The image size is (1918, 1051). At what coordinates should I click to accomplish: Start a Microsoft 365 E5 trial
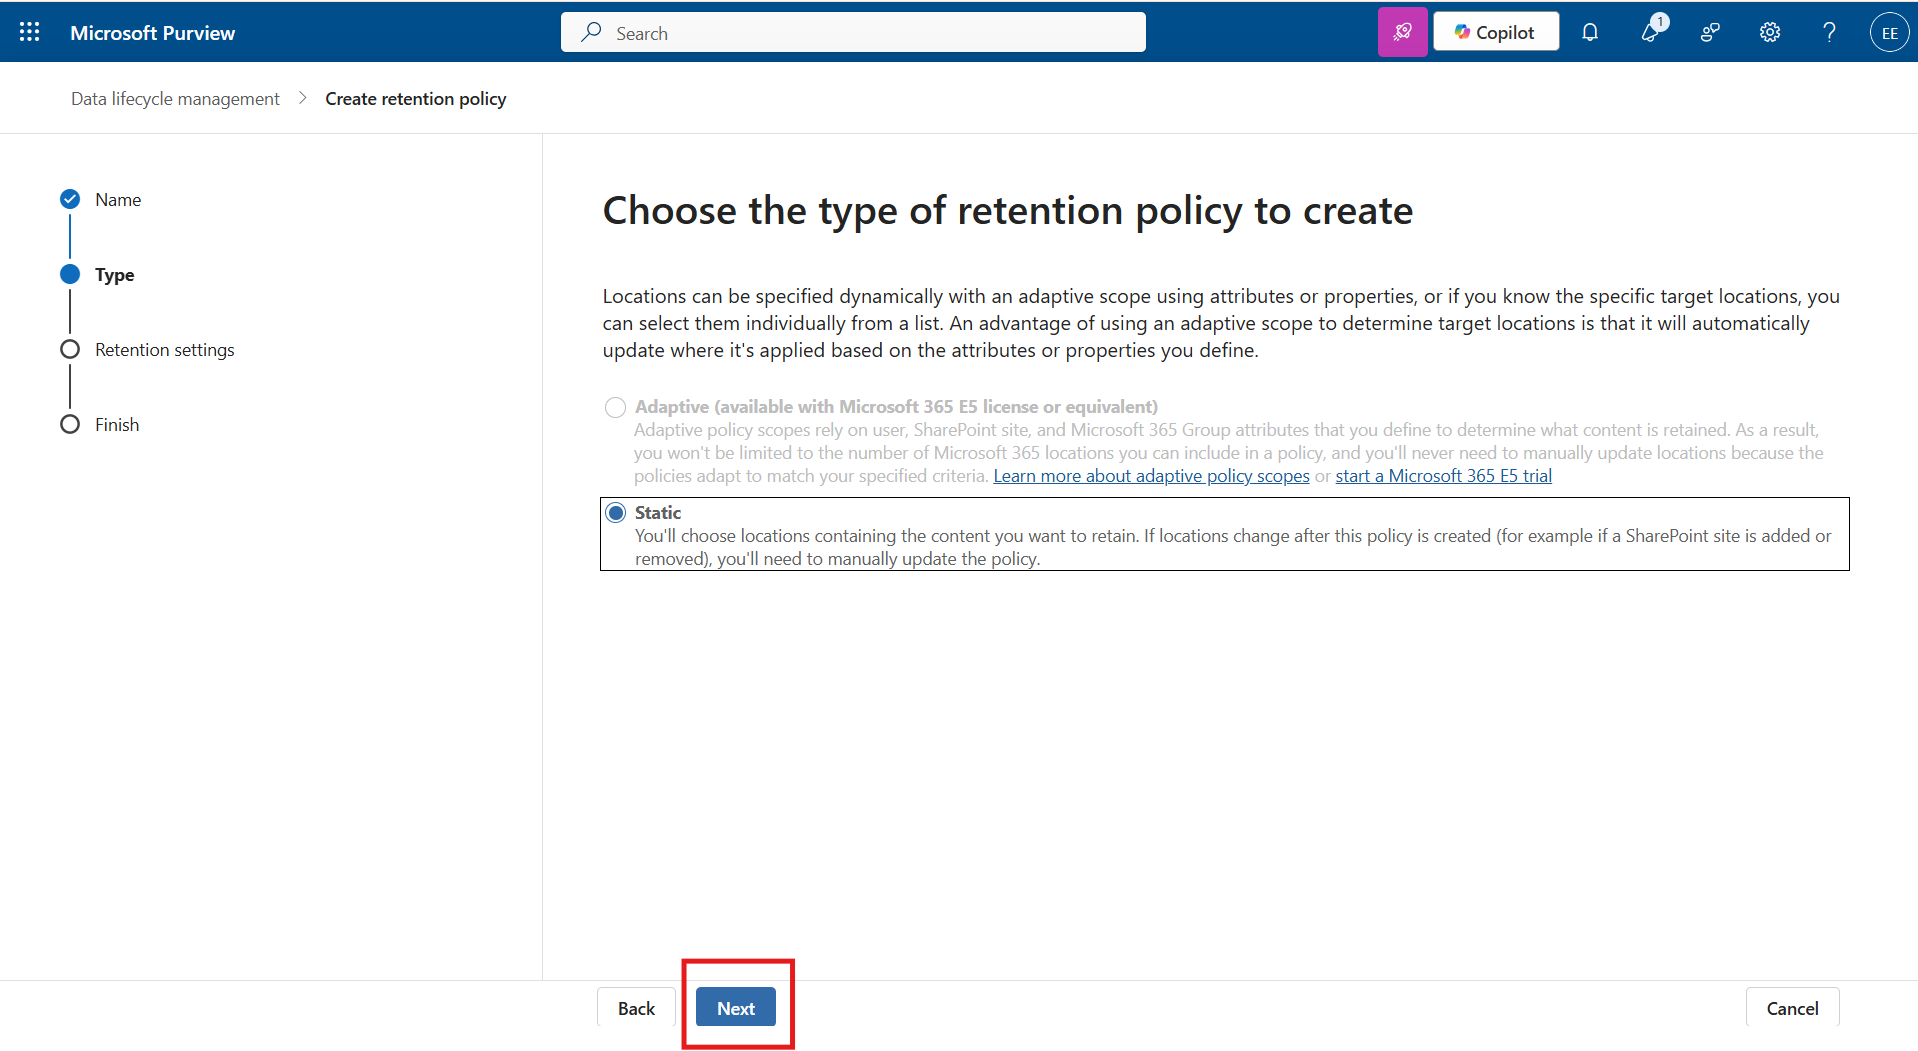[x=1444, y=476]
